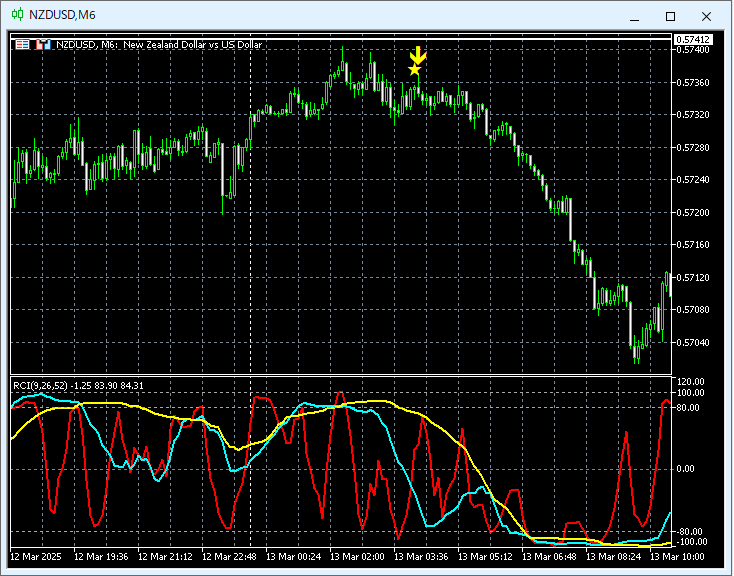Click the -80.00 RCI scale label
Screen dimensions: 734x576
pyautogui.click(x=690, y=532)
